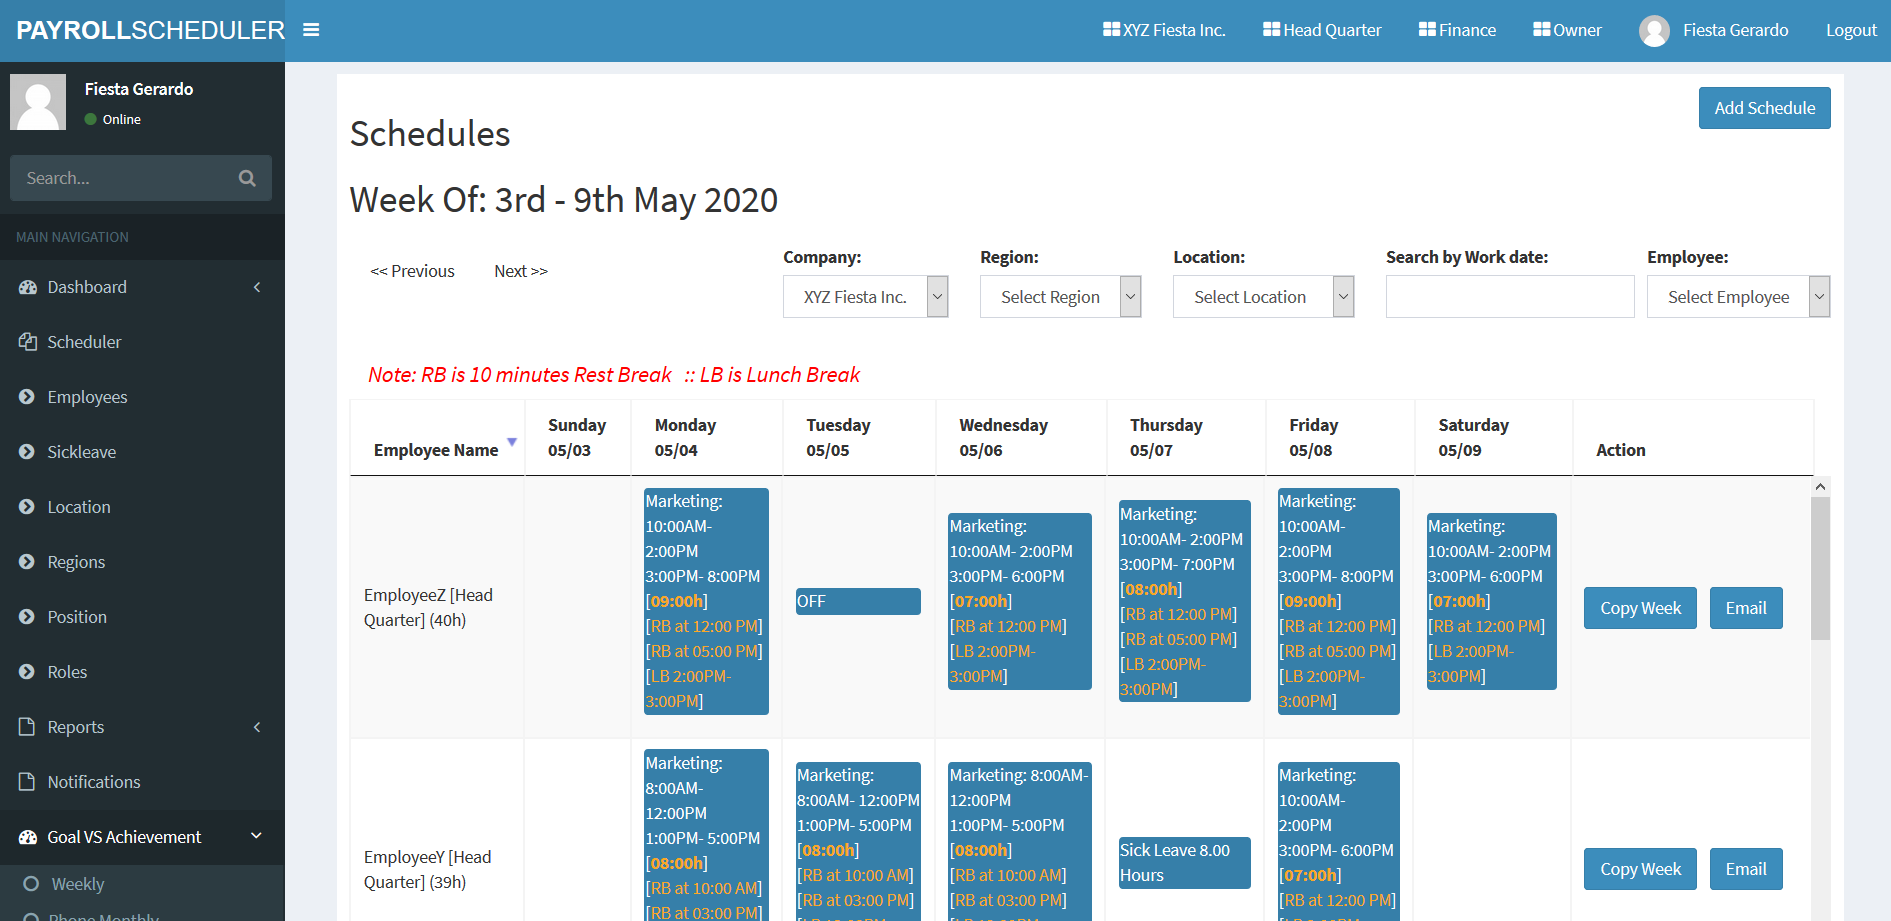Click Email button for EmployeeY

tap(1746, 869)
